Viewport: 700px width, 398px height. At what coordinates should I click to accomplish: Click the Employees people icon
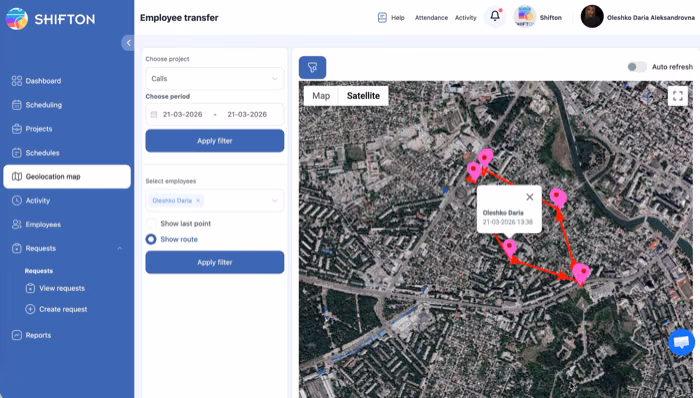click(17, 224)
